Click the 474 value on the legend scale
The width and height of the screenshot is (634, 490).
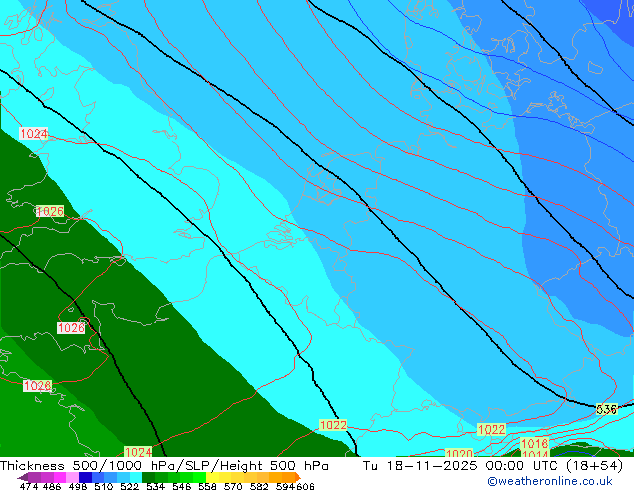click(x=29, y=486)
